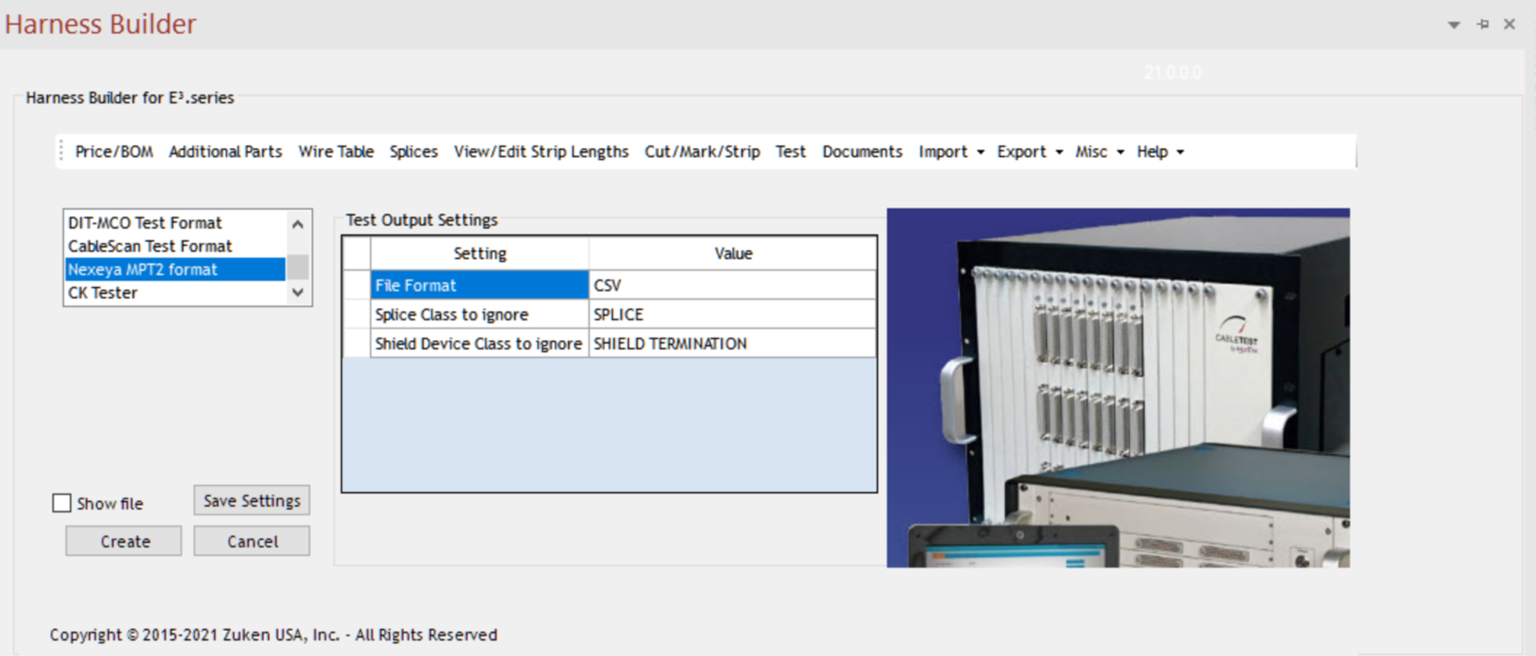1536x656 pixels.
Task: Open the Wire Table view
Action: pyautogui.click(x=336, y=152)
